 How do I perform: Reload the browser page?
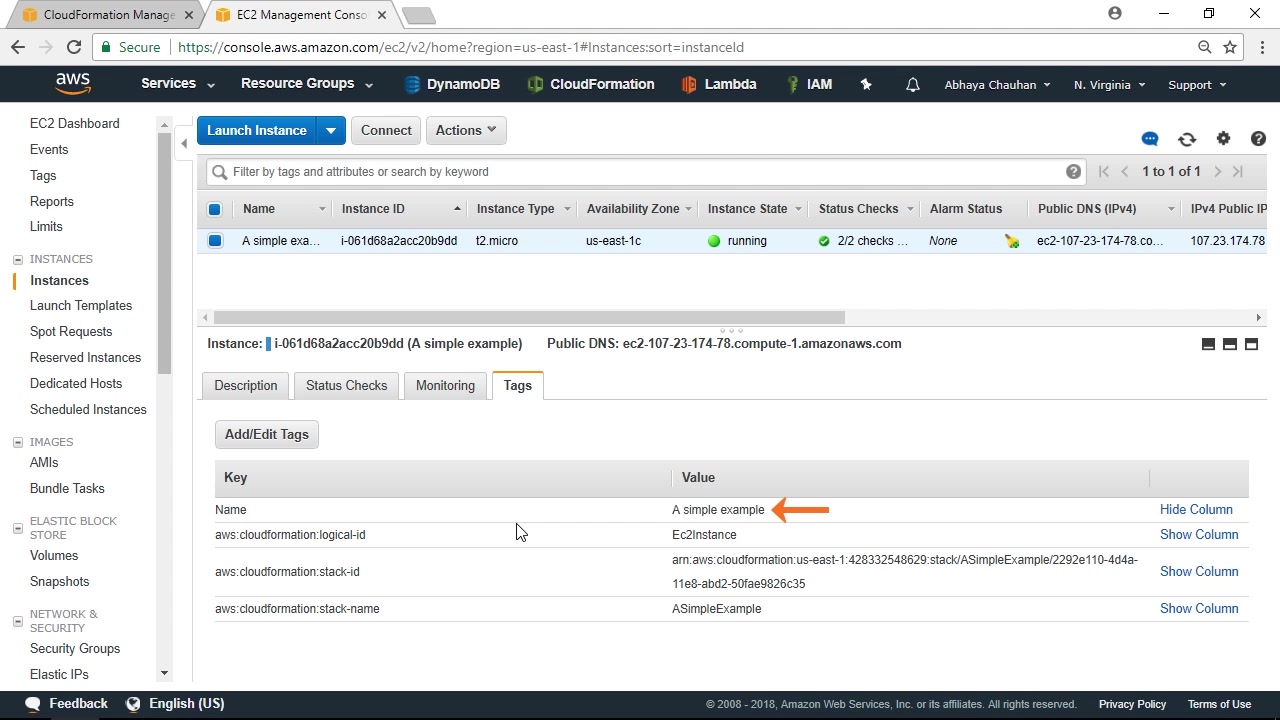pyautogui.click(x=73, y=47)
